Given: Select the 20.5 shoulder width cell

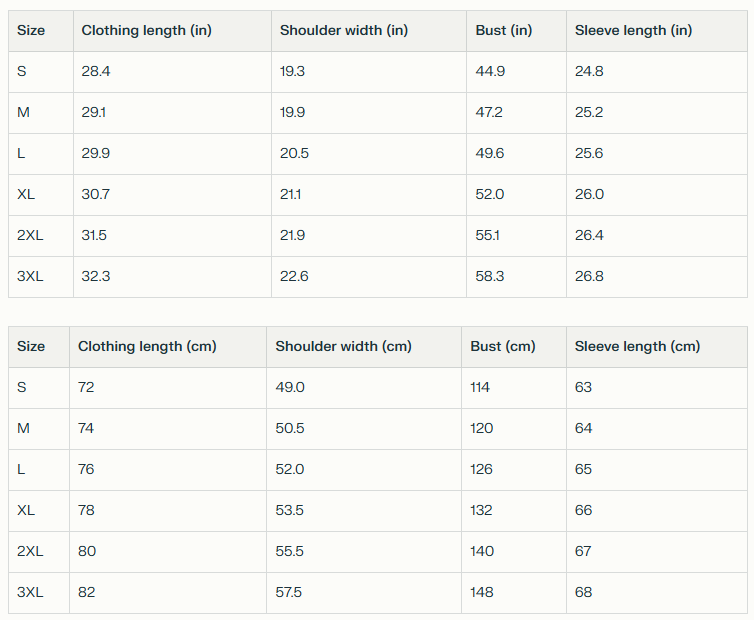Looking at the screenshot, I should click(294, 154).
